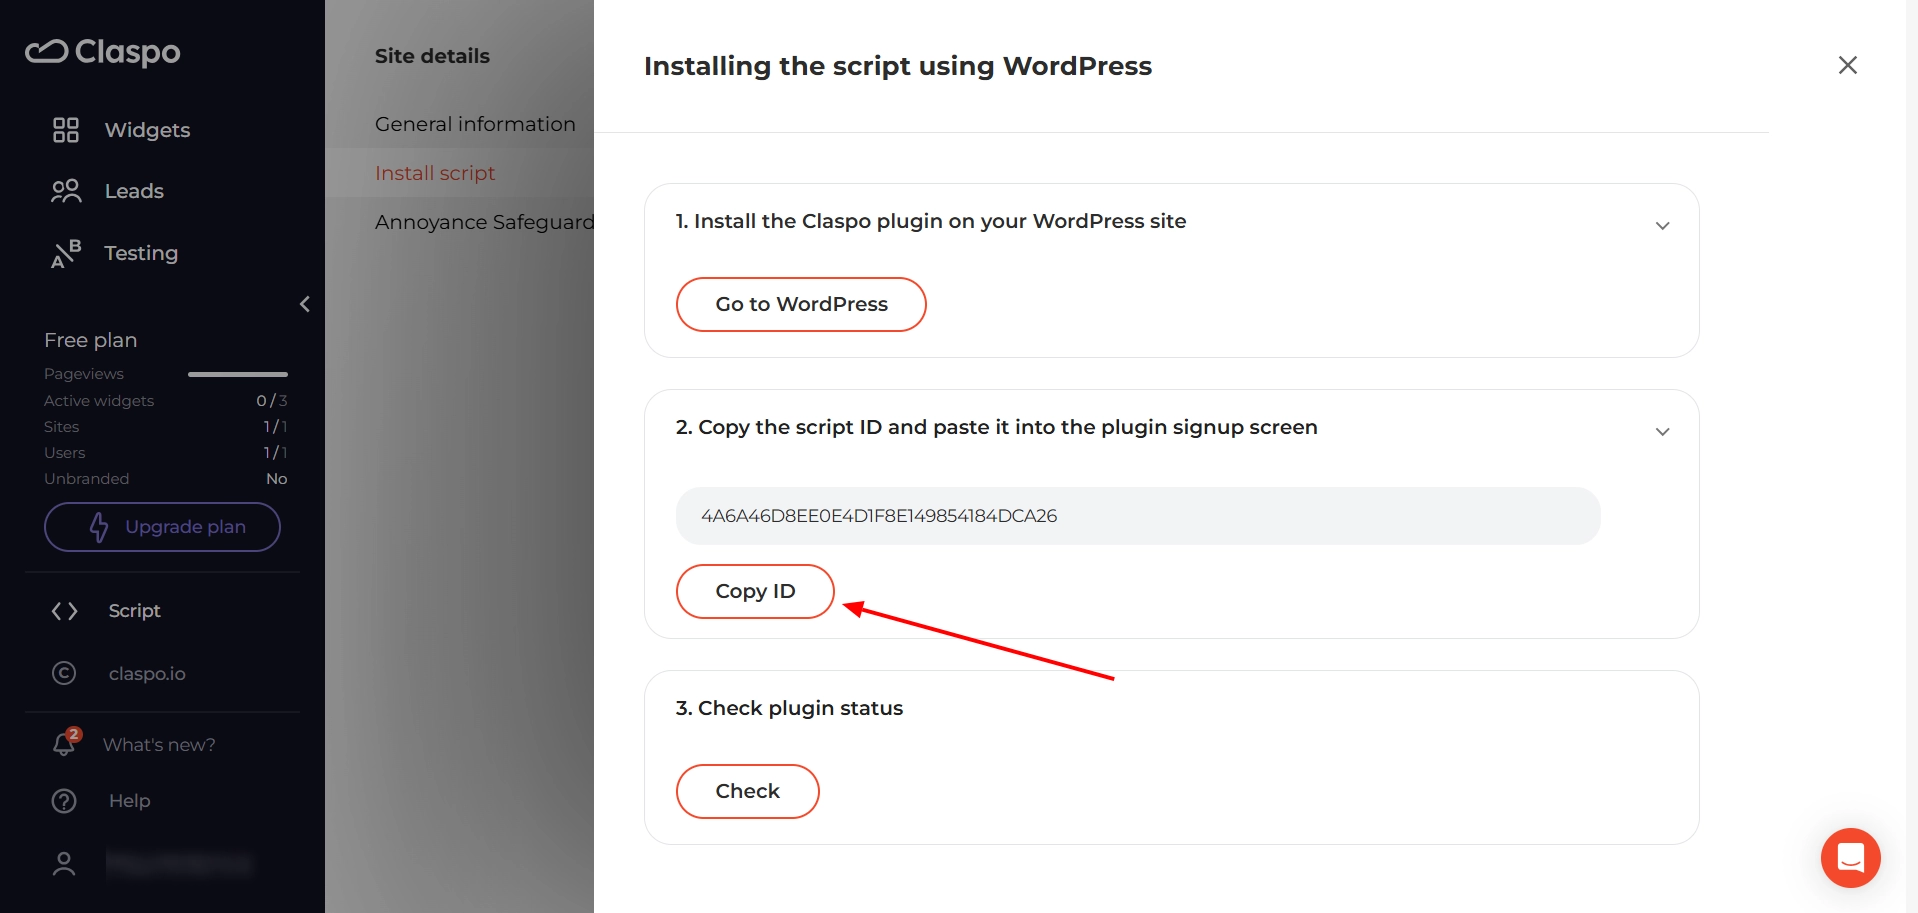The width and height of the screenshot is (1918, 913).
Task: Open the Script code-brackets icon
Action: [65, 611]
